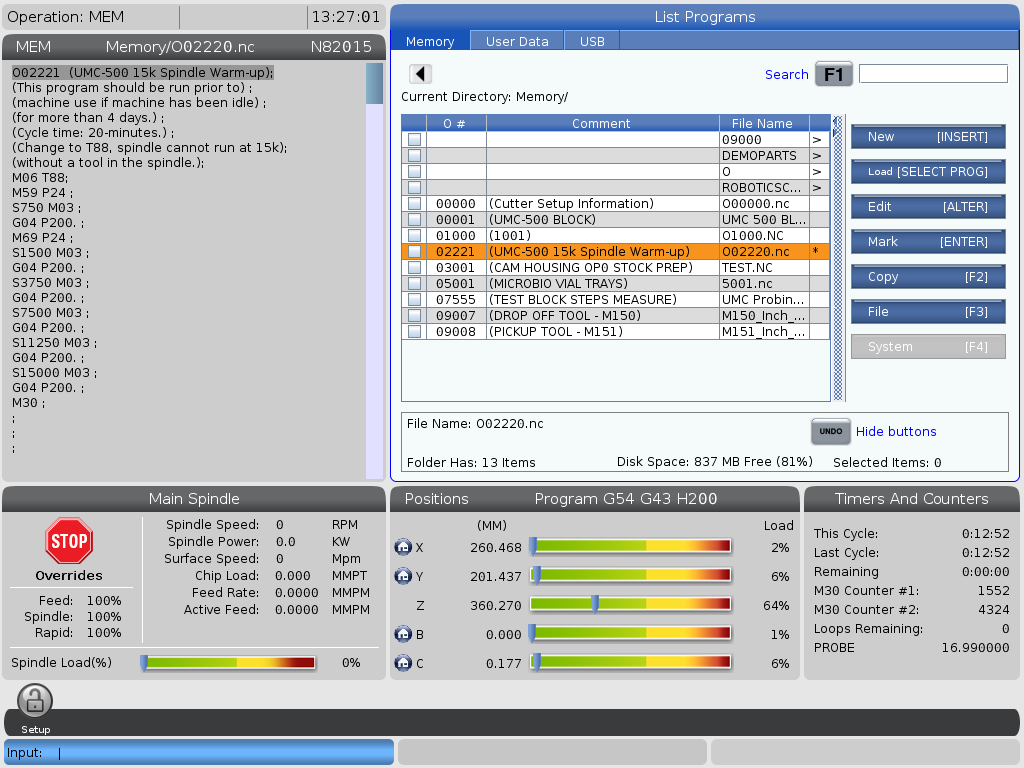Screen dimensions: 1024x768
Task: Click the B axis home icon
Action: [x=403, y=634]
